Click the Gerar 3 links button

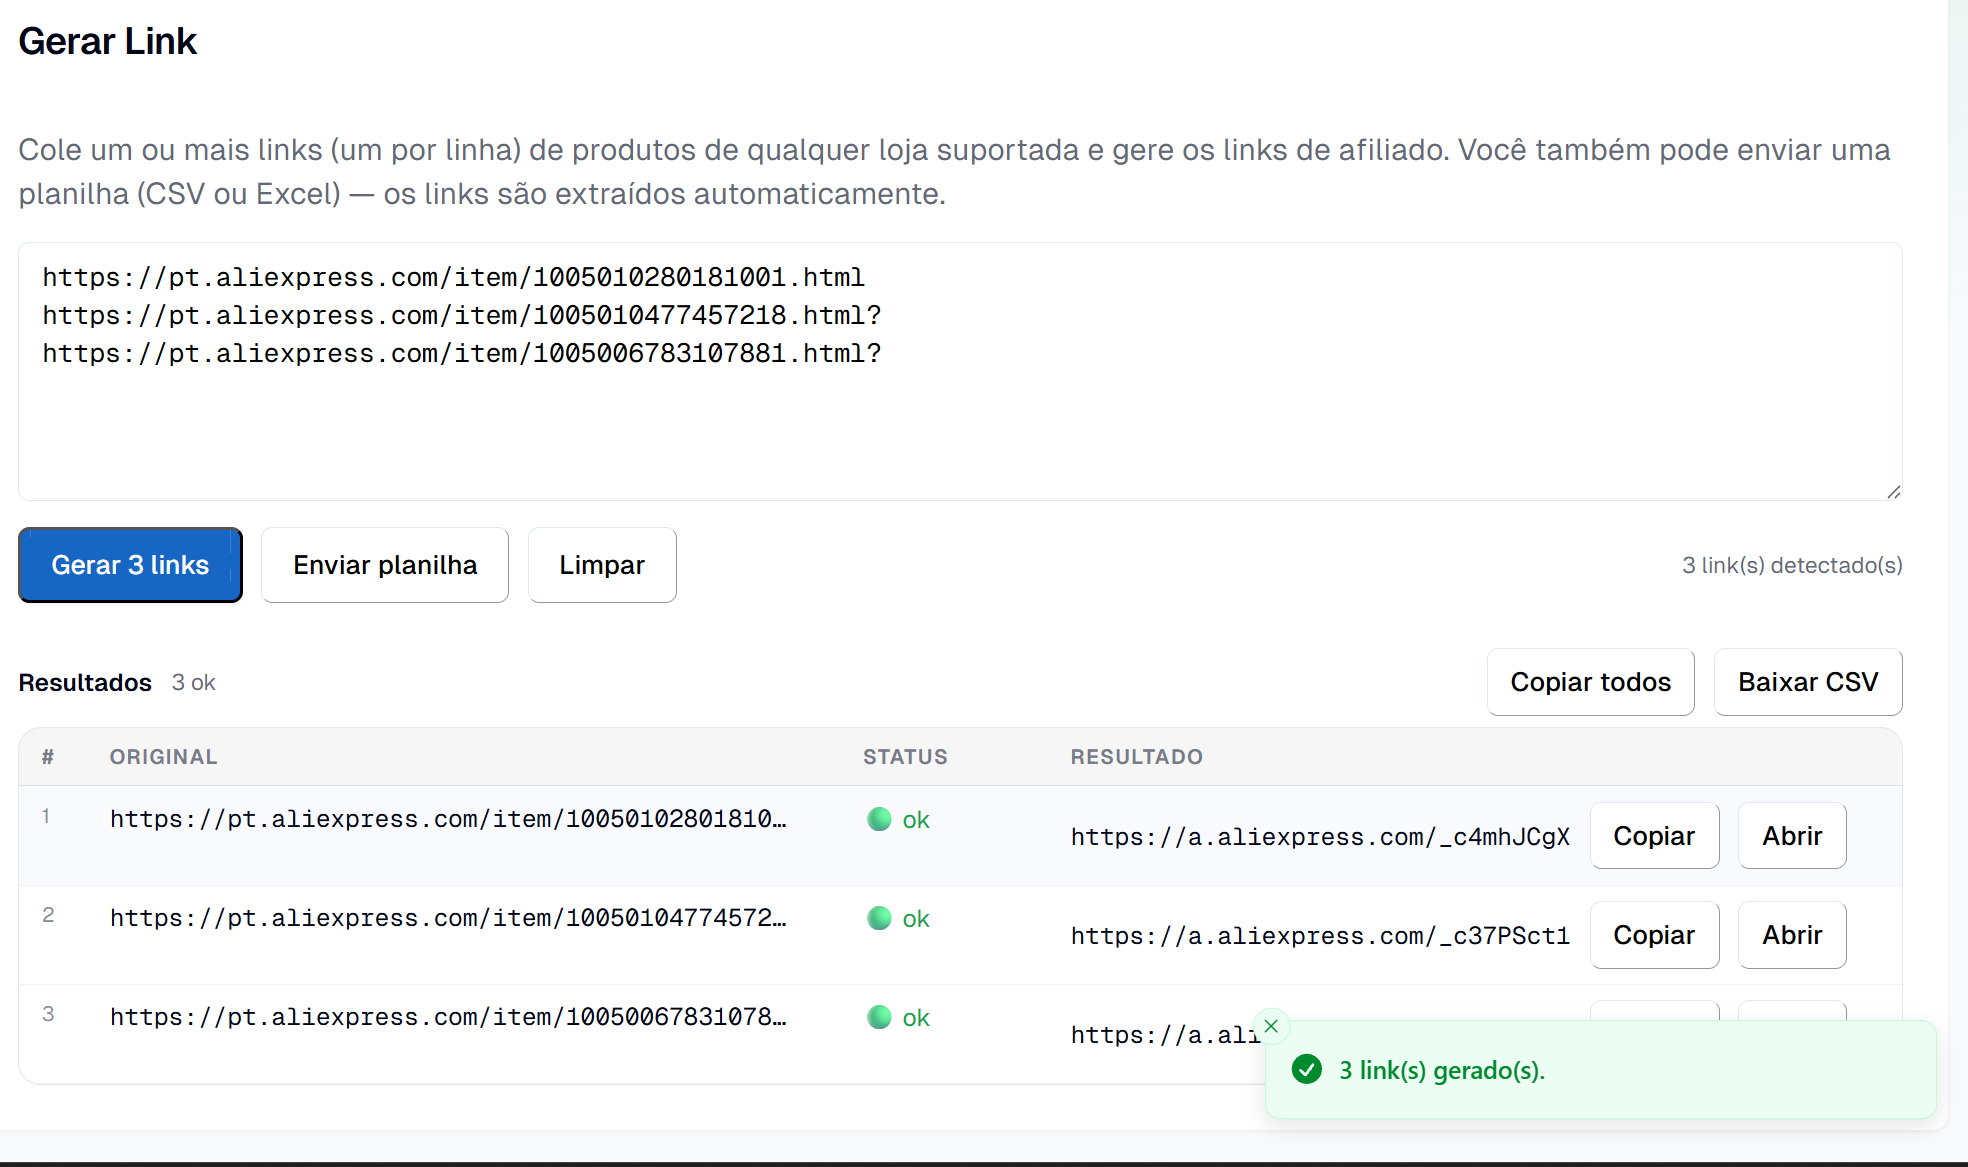click(130, 565)
